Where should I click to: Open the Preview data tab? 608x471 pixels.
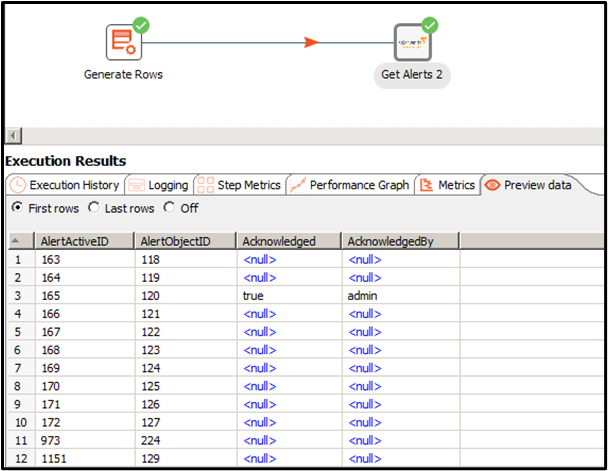(528, 185)
